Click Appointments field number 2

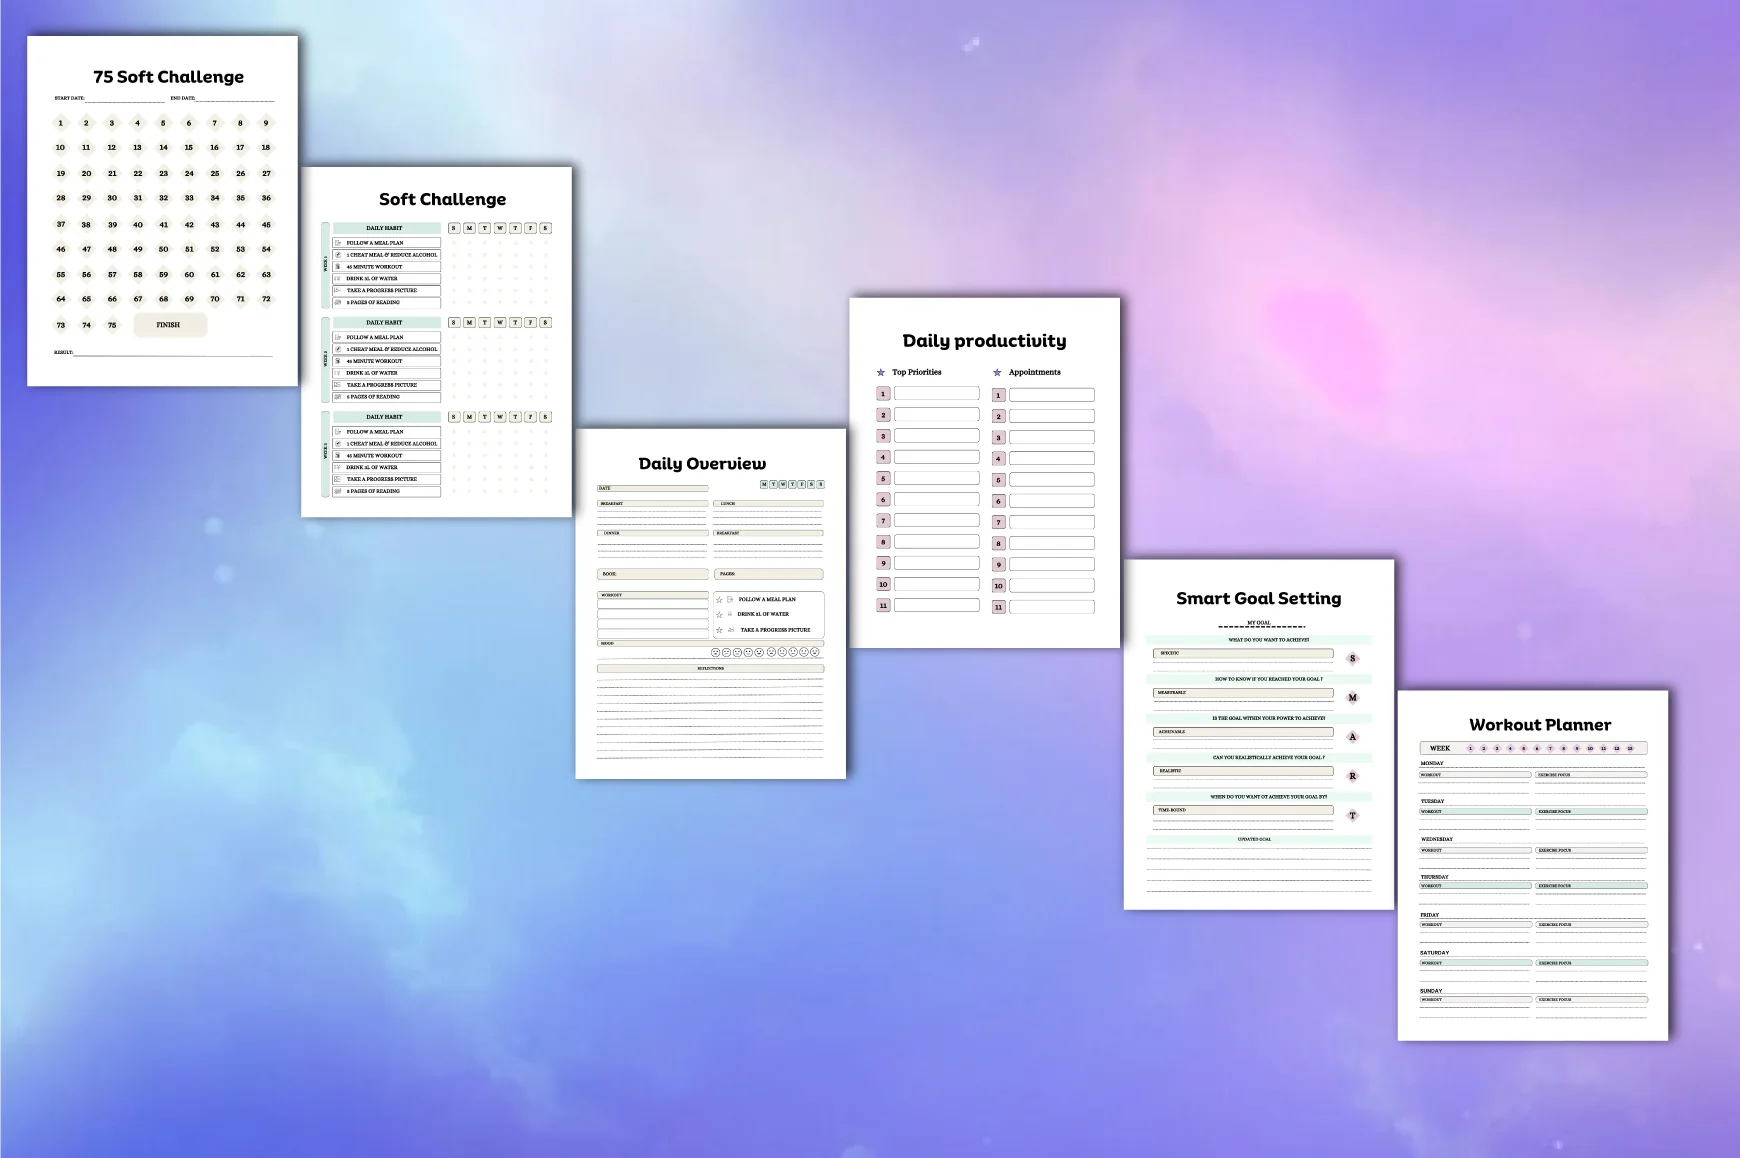pyautogui.click(x=1052, y=416)
